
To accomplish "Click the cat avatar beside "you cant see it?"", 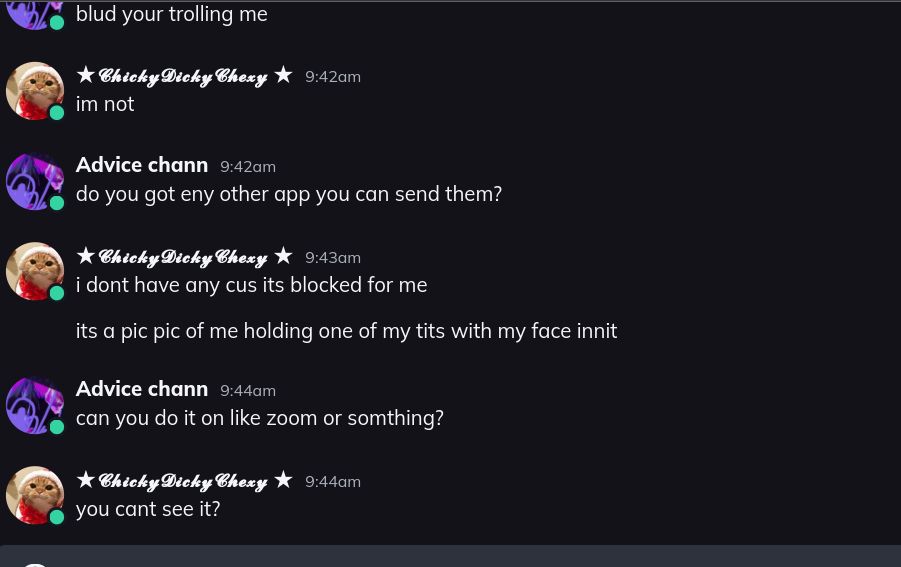I will pyautogui.click(x=35, y=495).
